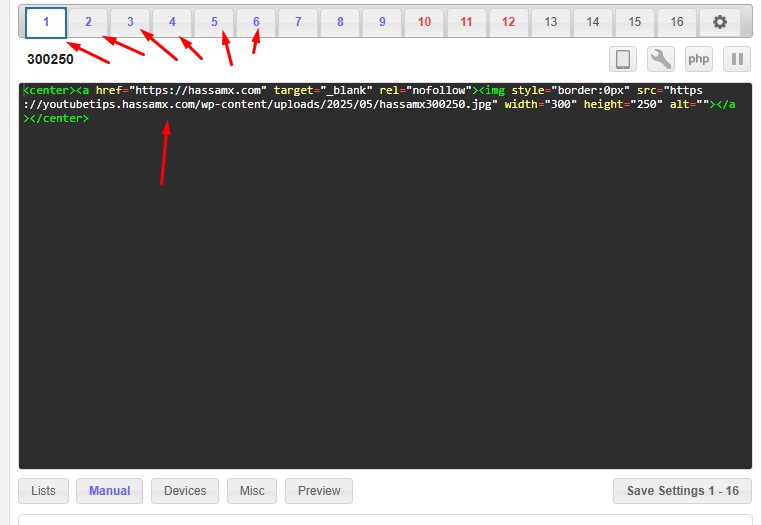Open the Devices settings

click(x=185, y=491)
